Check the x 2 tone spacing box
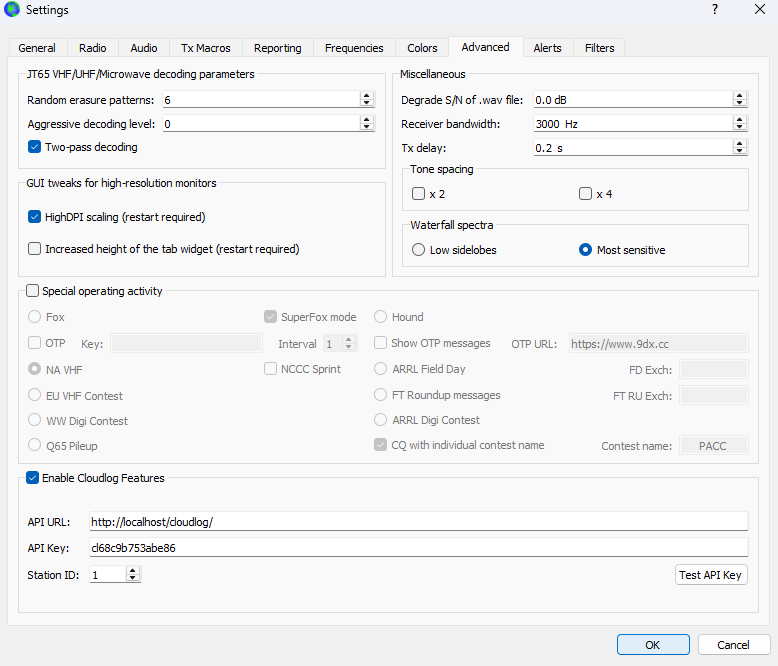The image size is (778, 666). tap(419, 194)
